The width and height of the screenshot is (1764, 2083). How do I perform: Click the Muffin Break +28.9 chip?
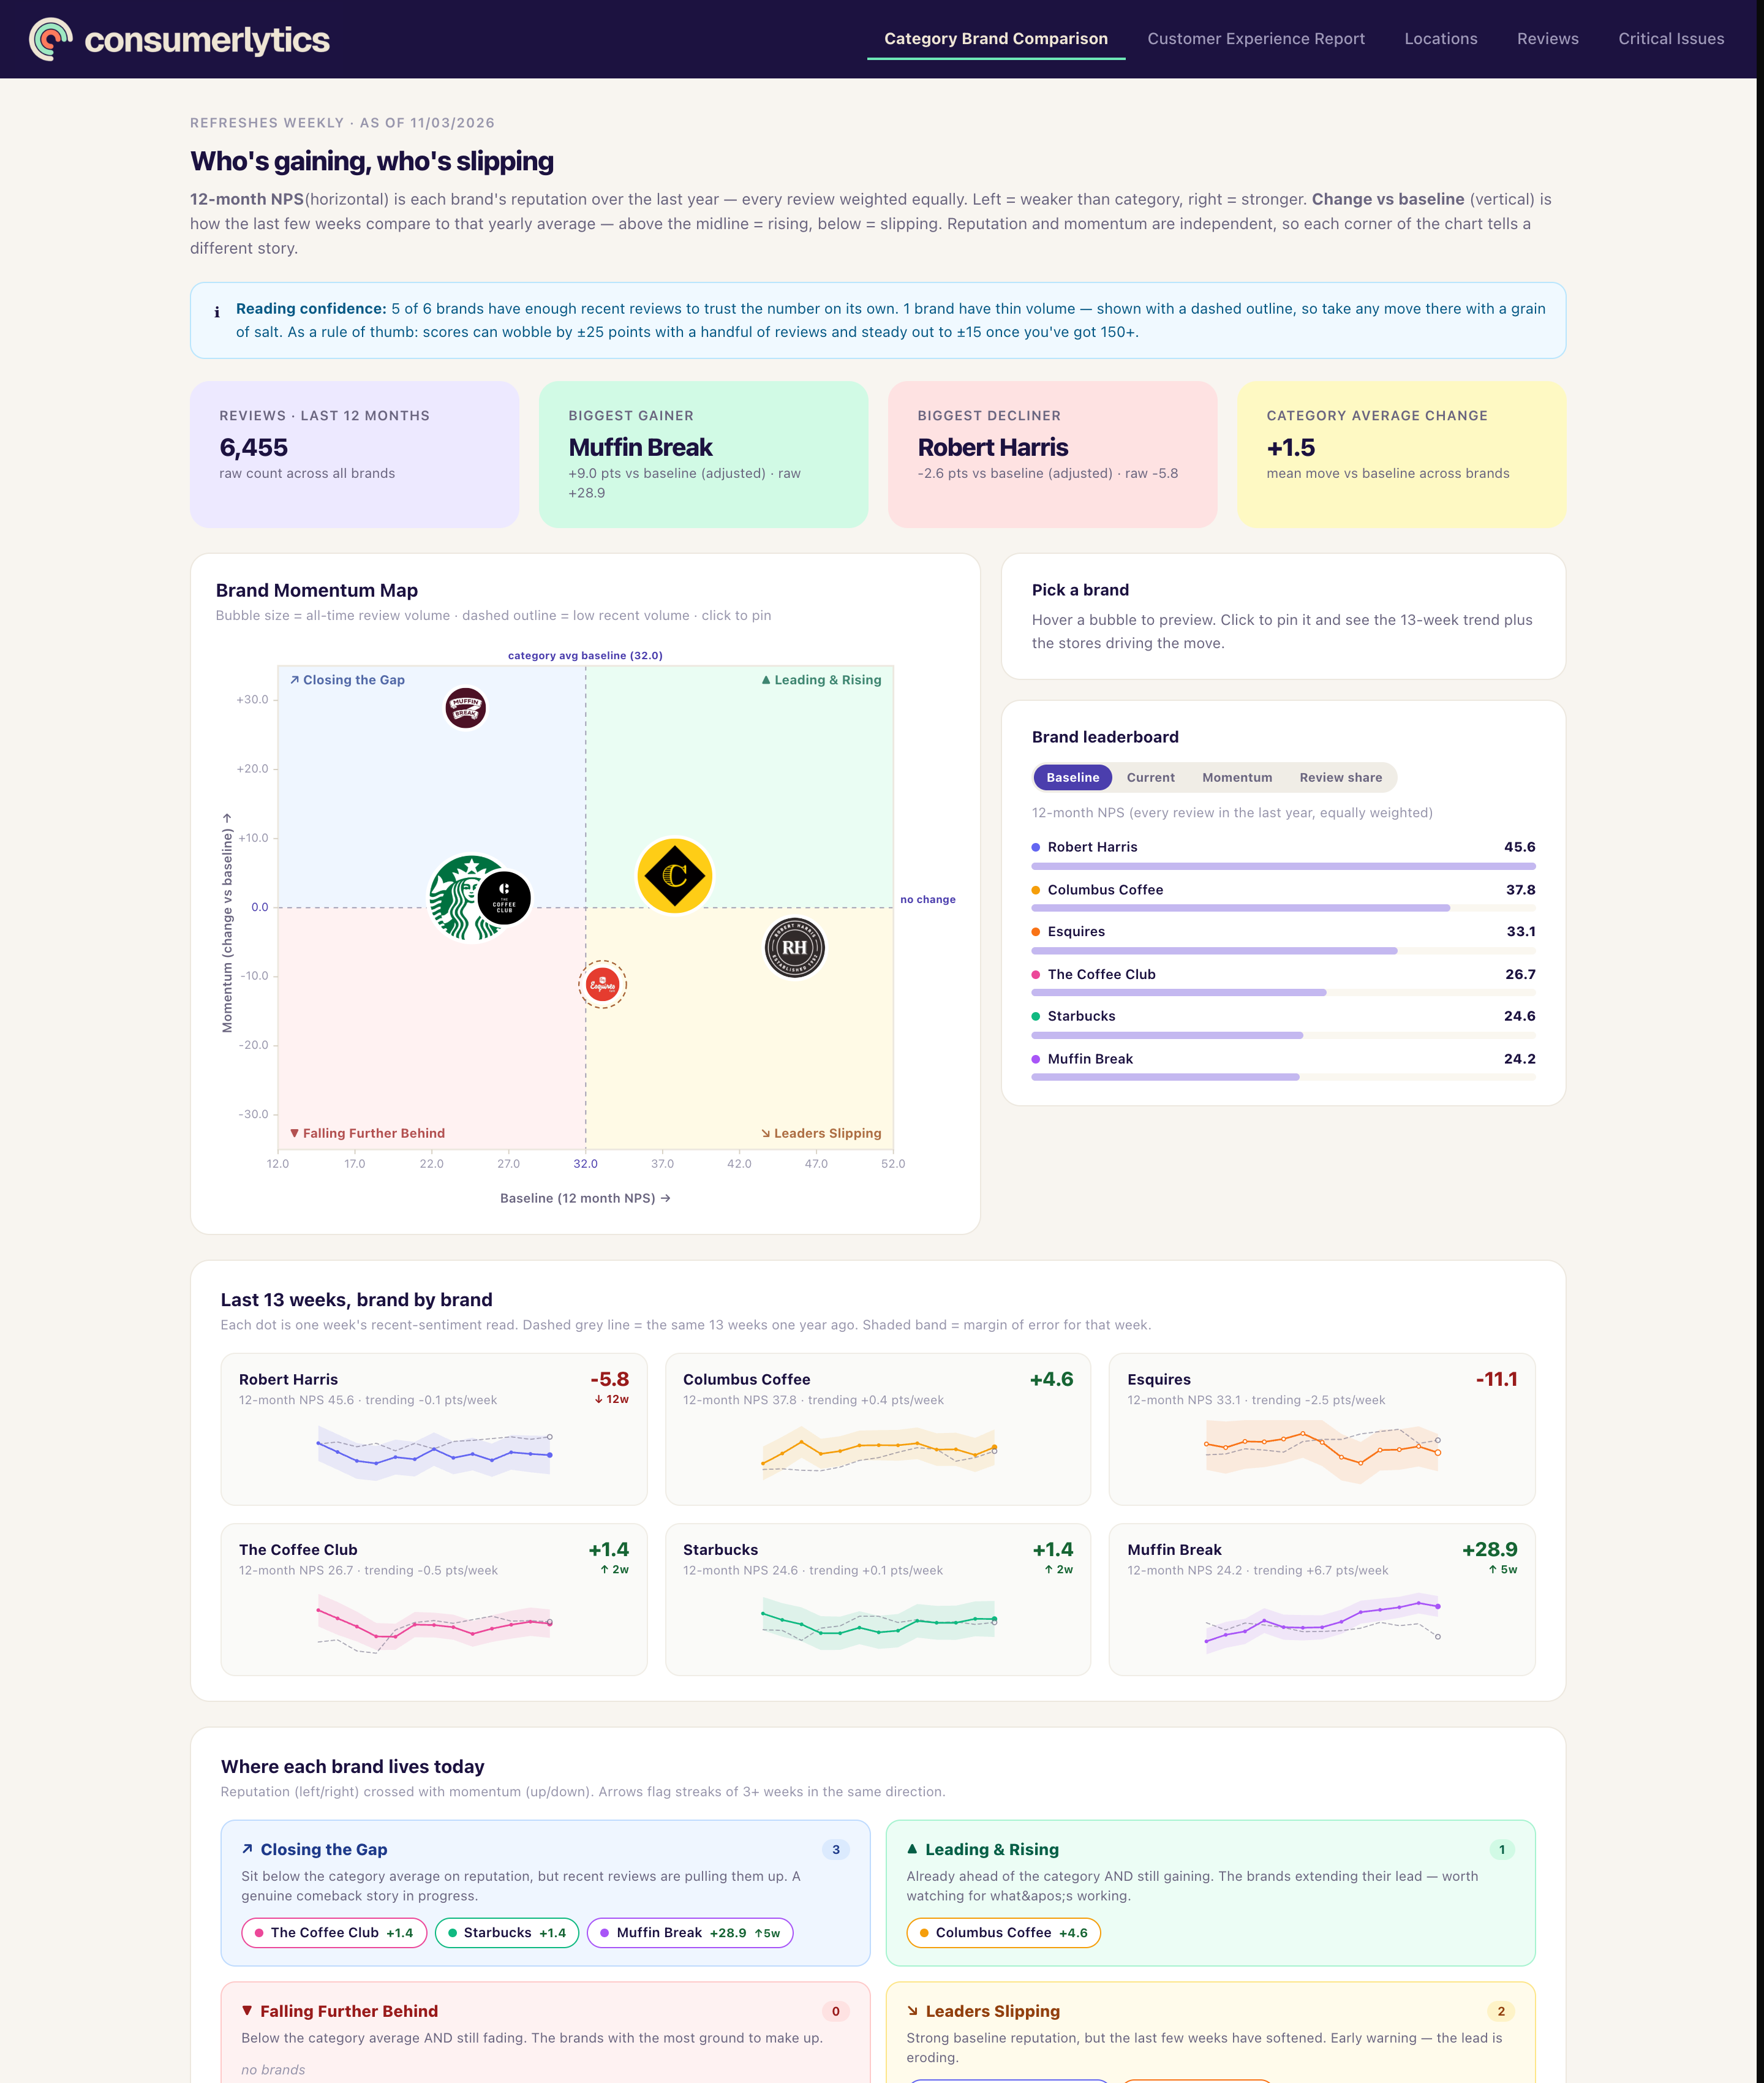(x=690, y=1932)
